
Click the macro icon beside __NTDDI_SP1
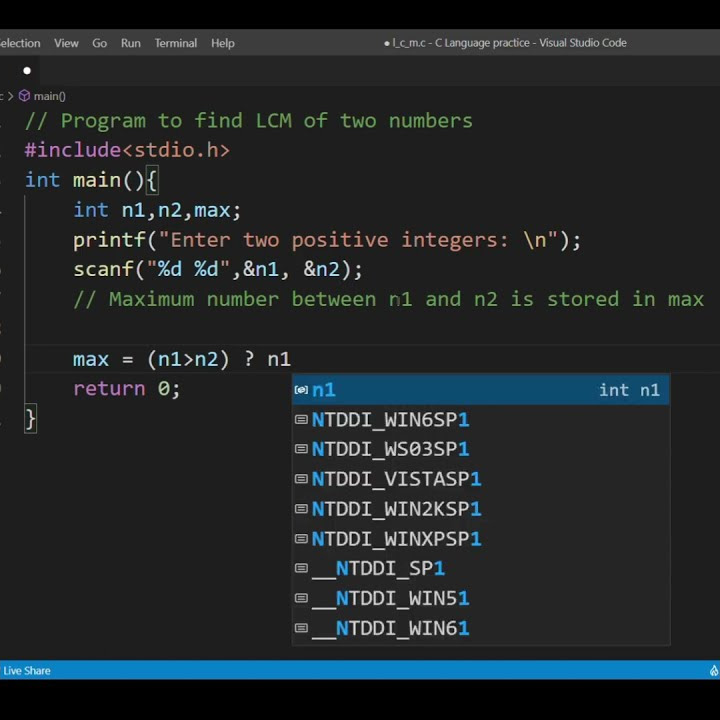point(301,568)
